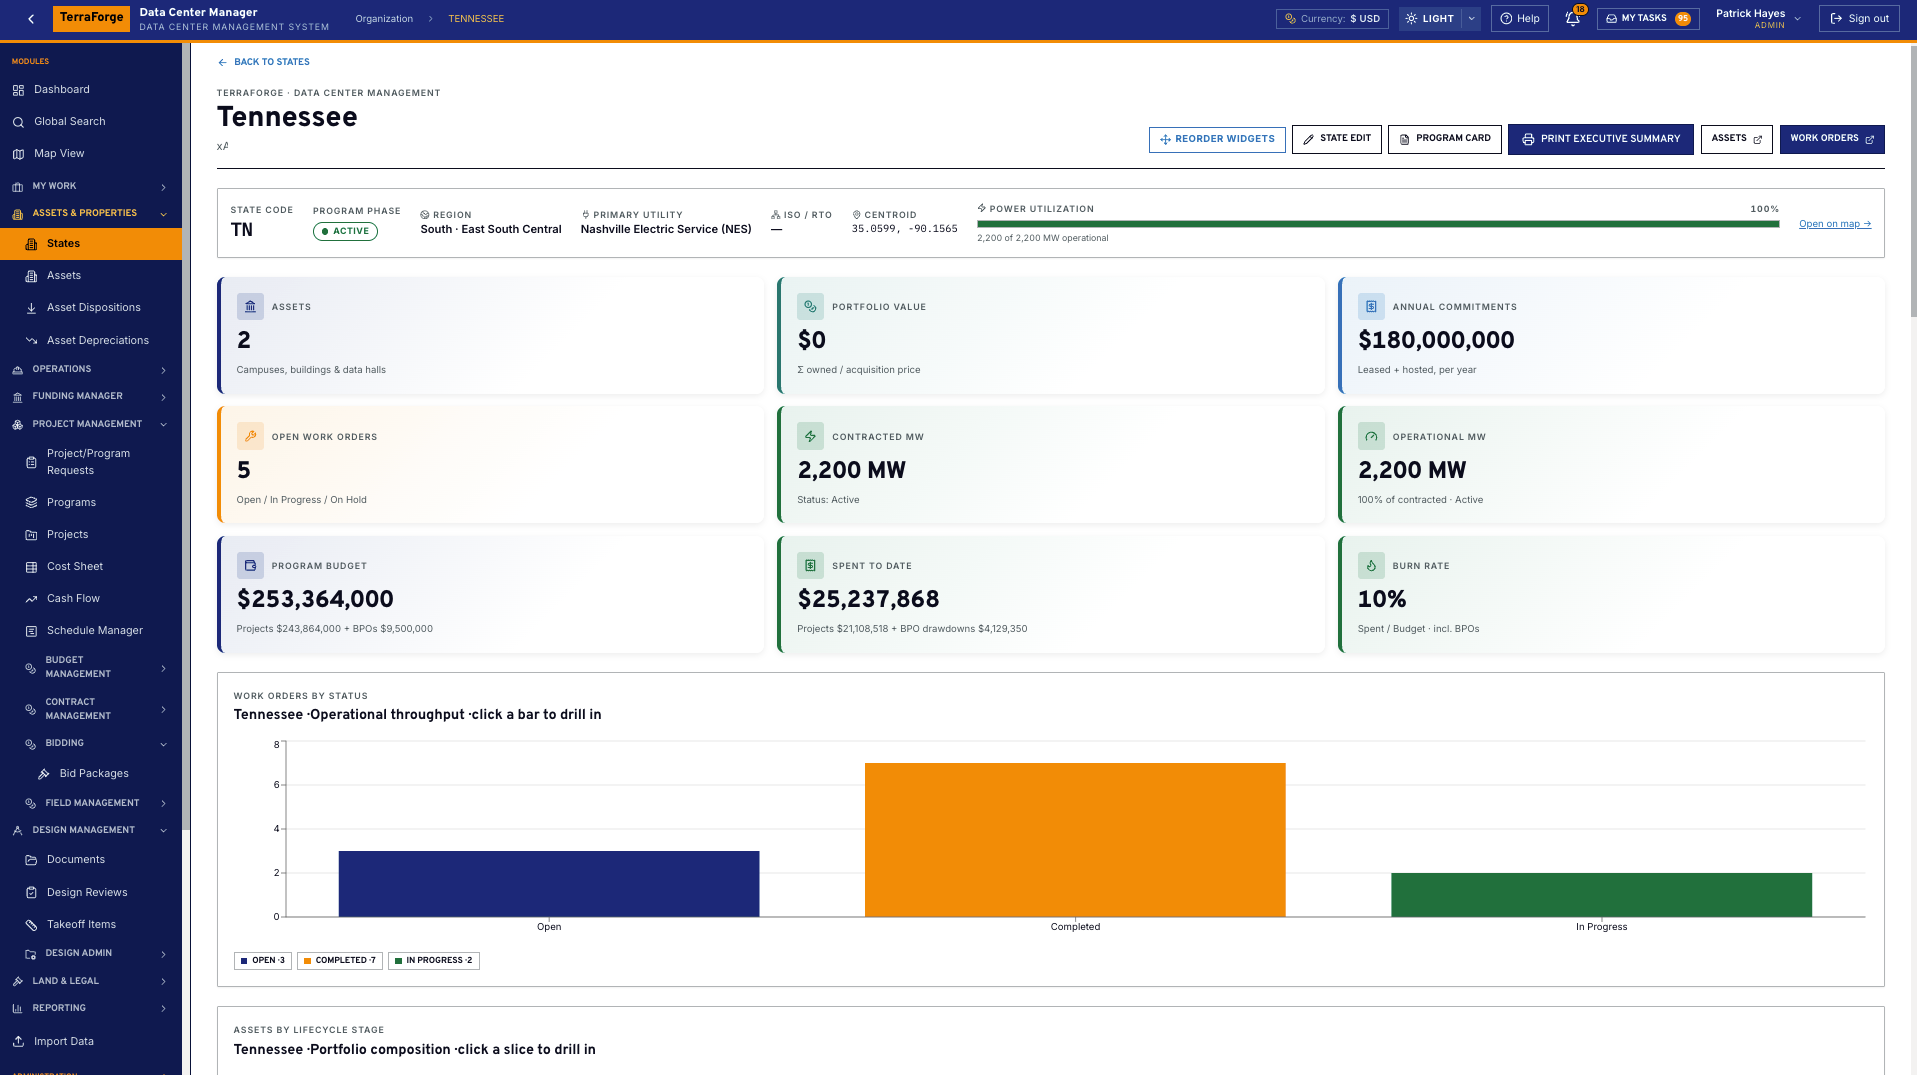Click the Burn Rate flame icon
This screenshot has width=1917, height=1075.
[x=1371, y=565]
